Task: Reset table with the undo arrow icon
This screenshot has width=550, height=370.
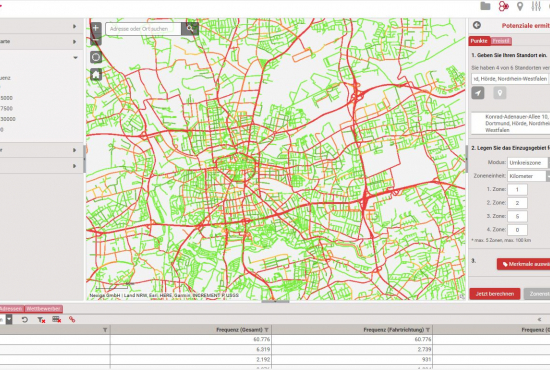Action: 25,319
